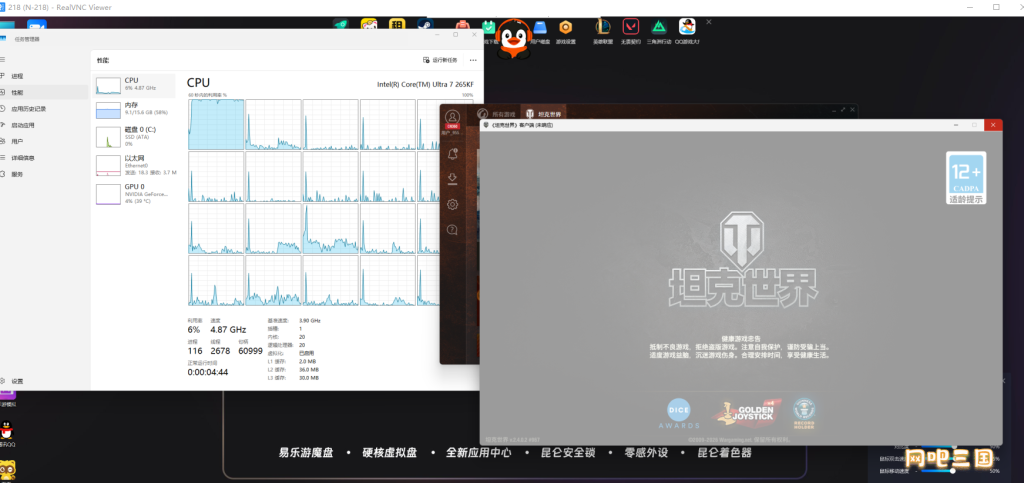Close the top dock with X
The height and width of the screenshot is (483, 1024).
tap(709, 22)
